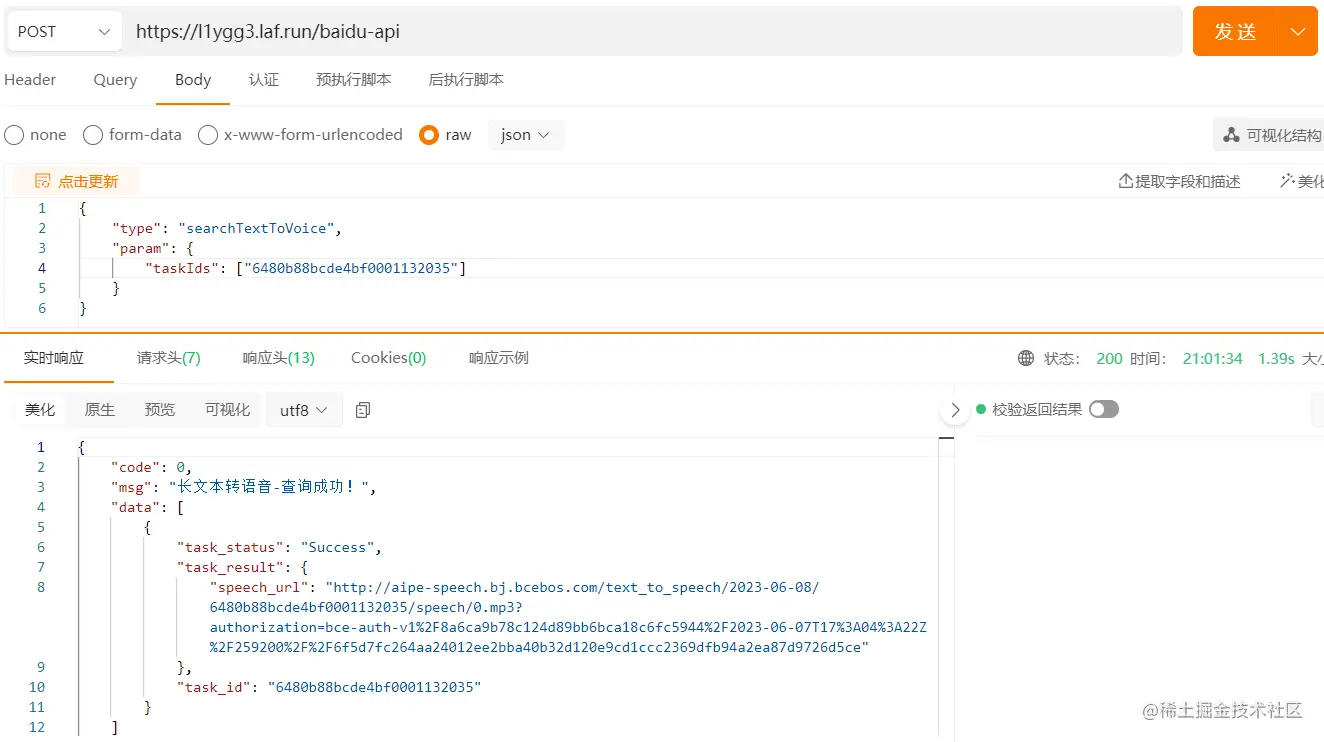Click 提取字段和描述 extract icon button

click(1179, 181)
